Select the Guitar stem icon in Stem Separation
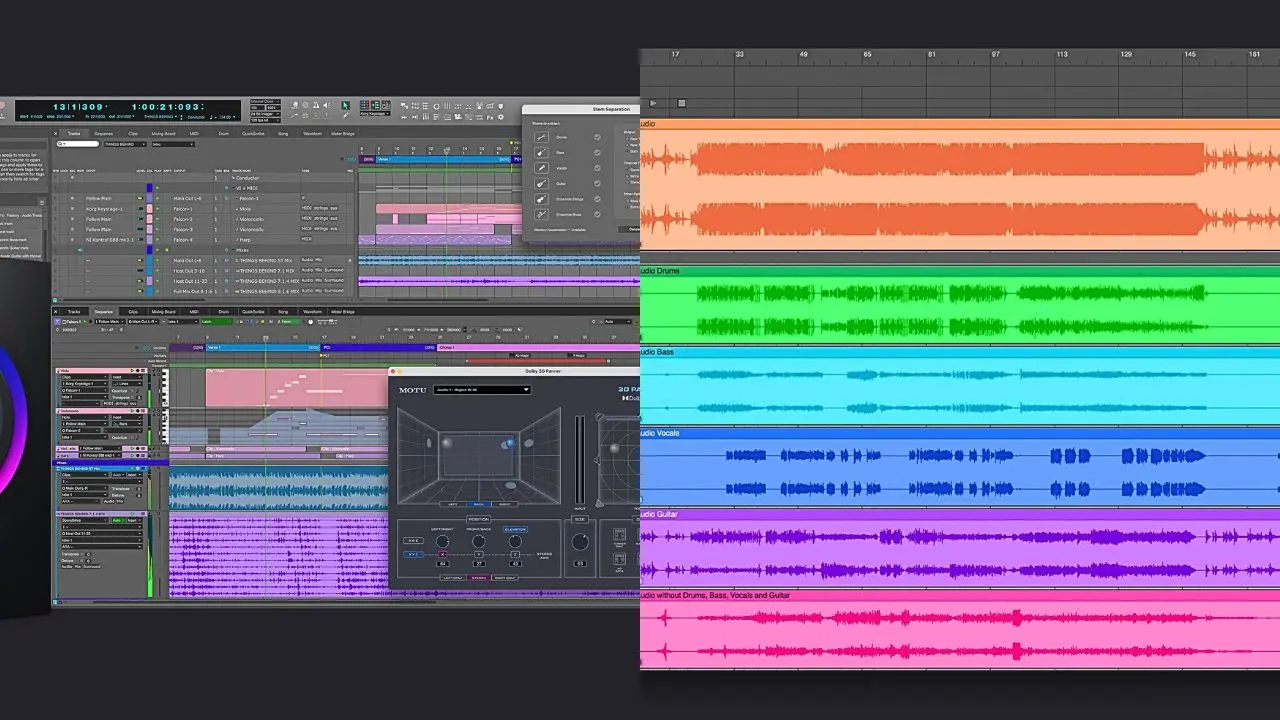Screen dimensions: 1280x720 (541, 184)
